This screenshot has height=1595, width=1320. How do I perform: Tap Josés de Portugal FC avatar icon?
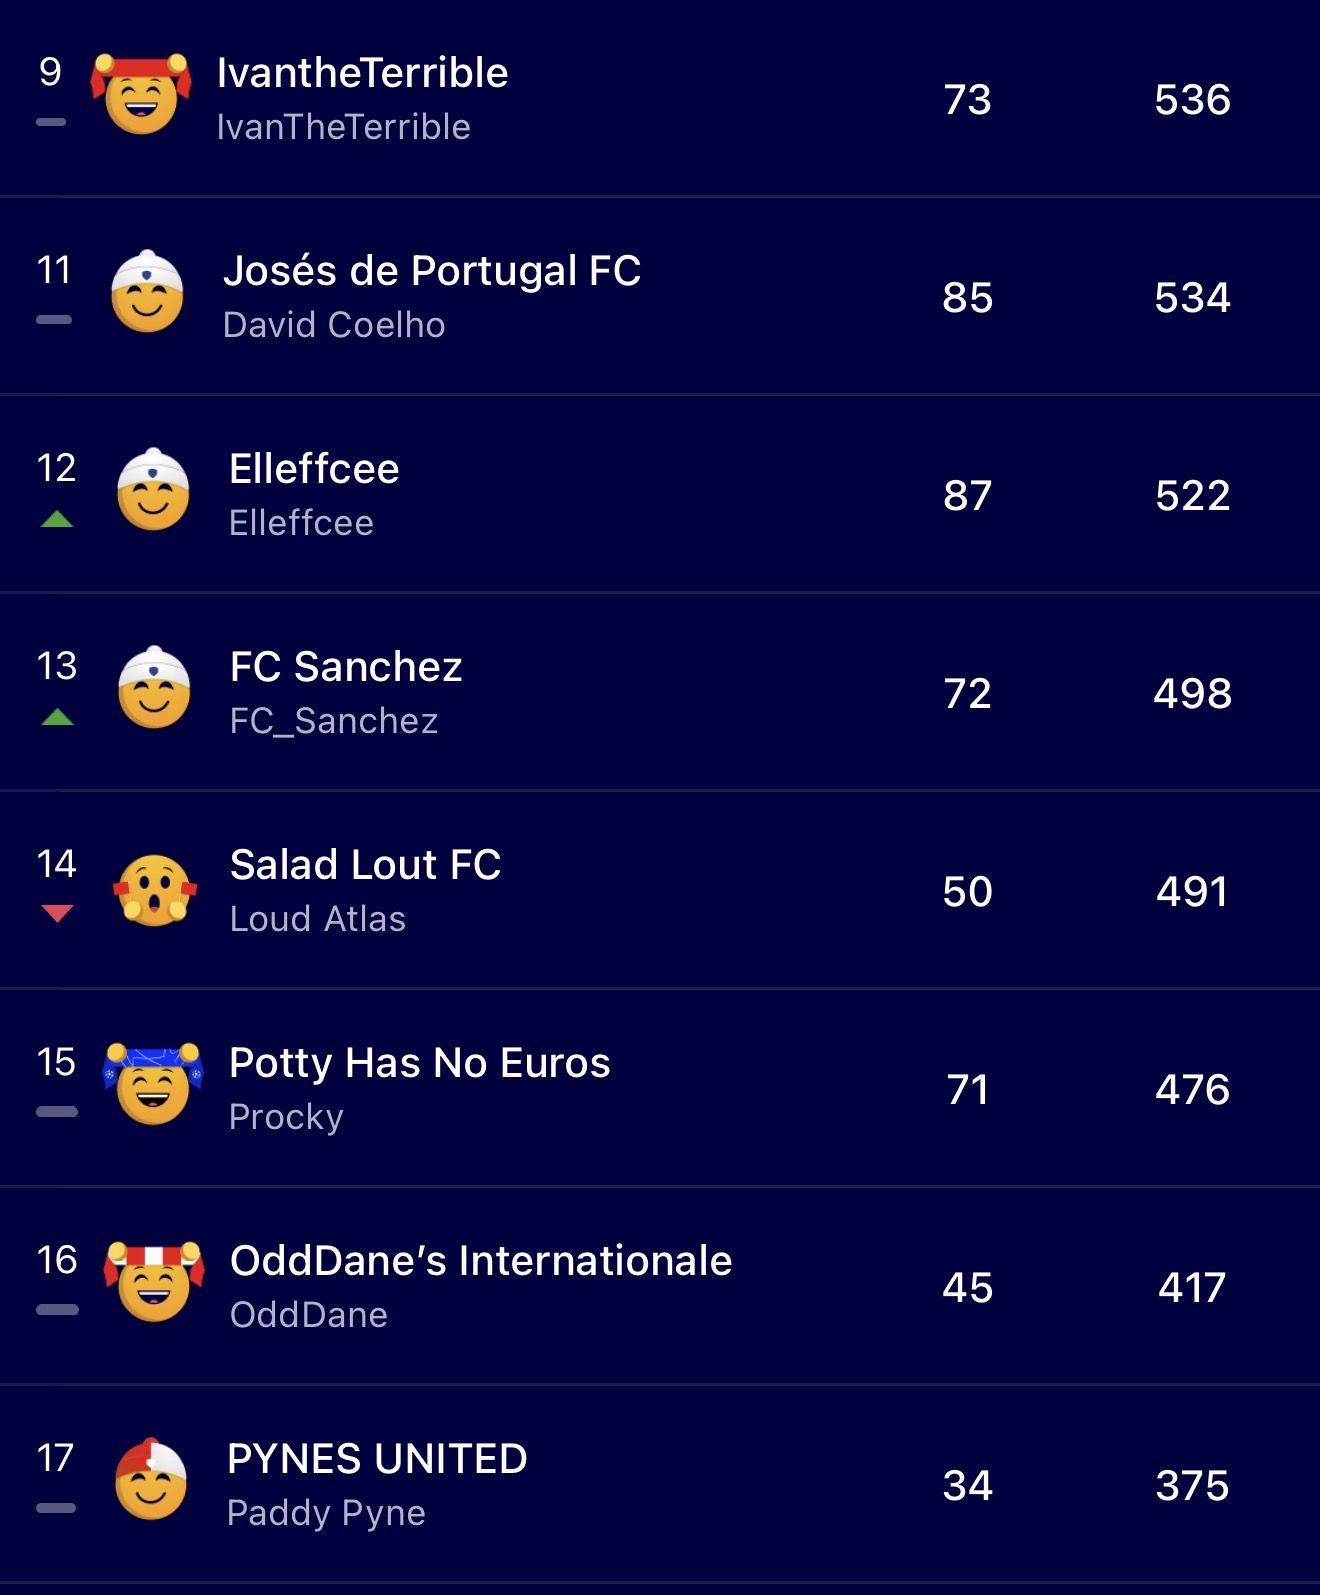tap(147, 291)
